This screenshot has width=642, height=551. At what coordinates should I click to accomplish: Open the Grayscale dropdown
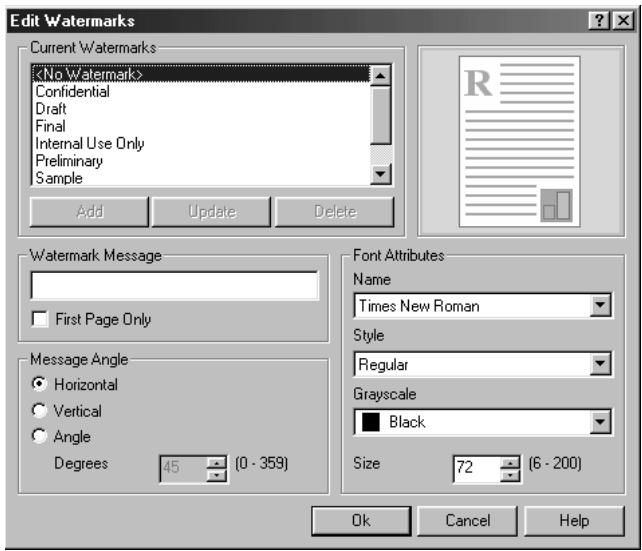pos(600,422)
